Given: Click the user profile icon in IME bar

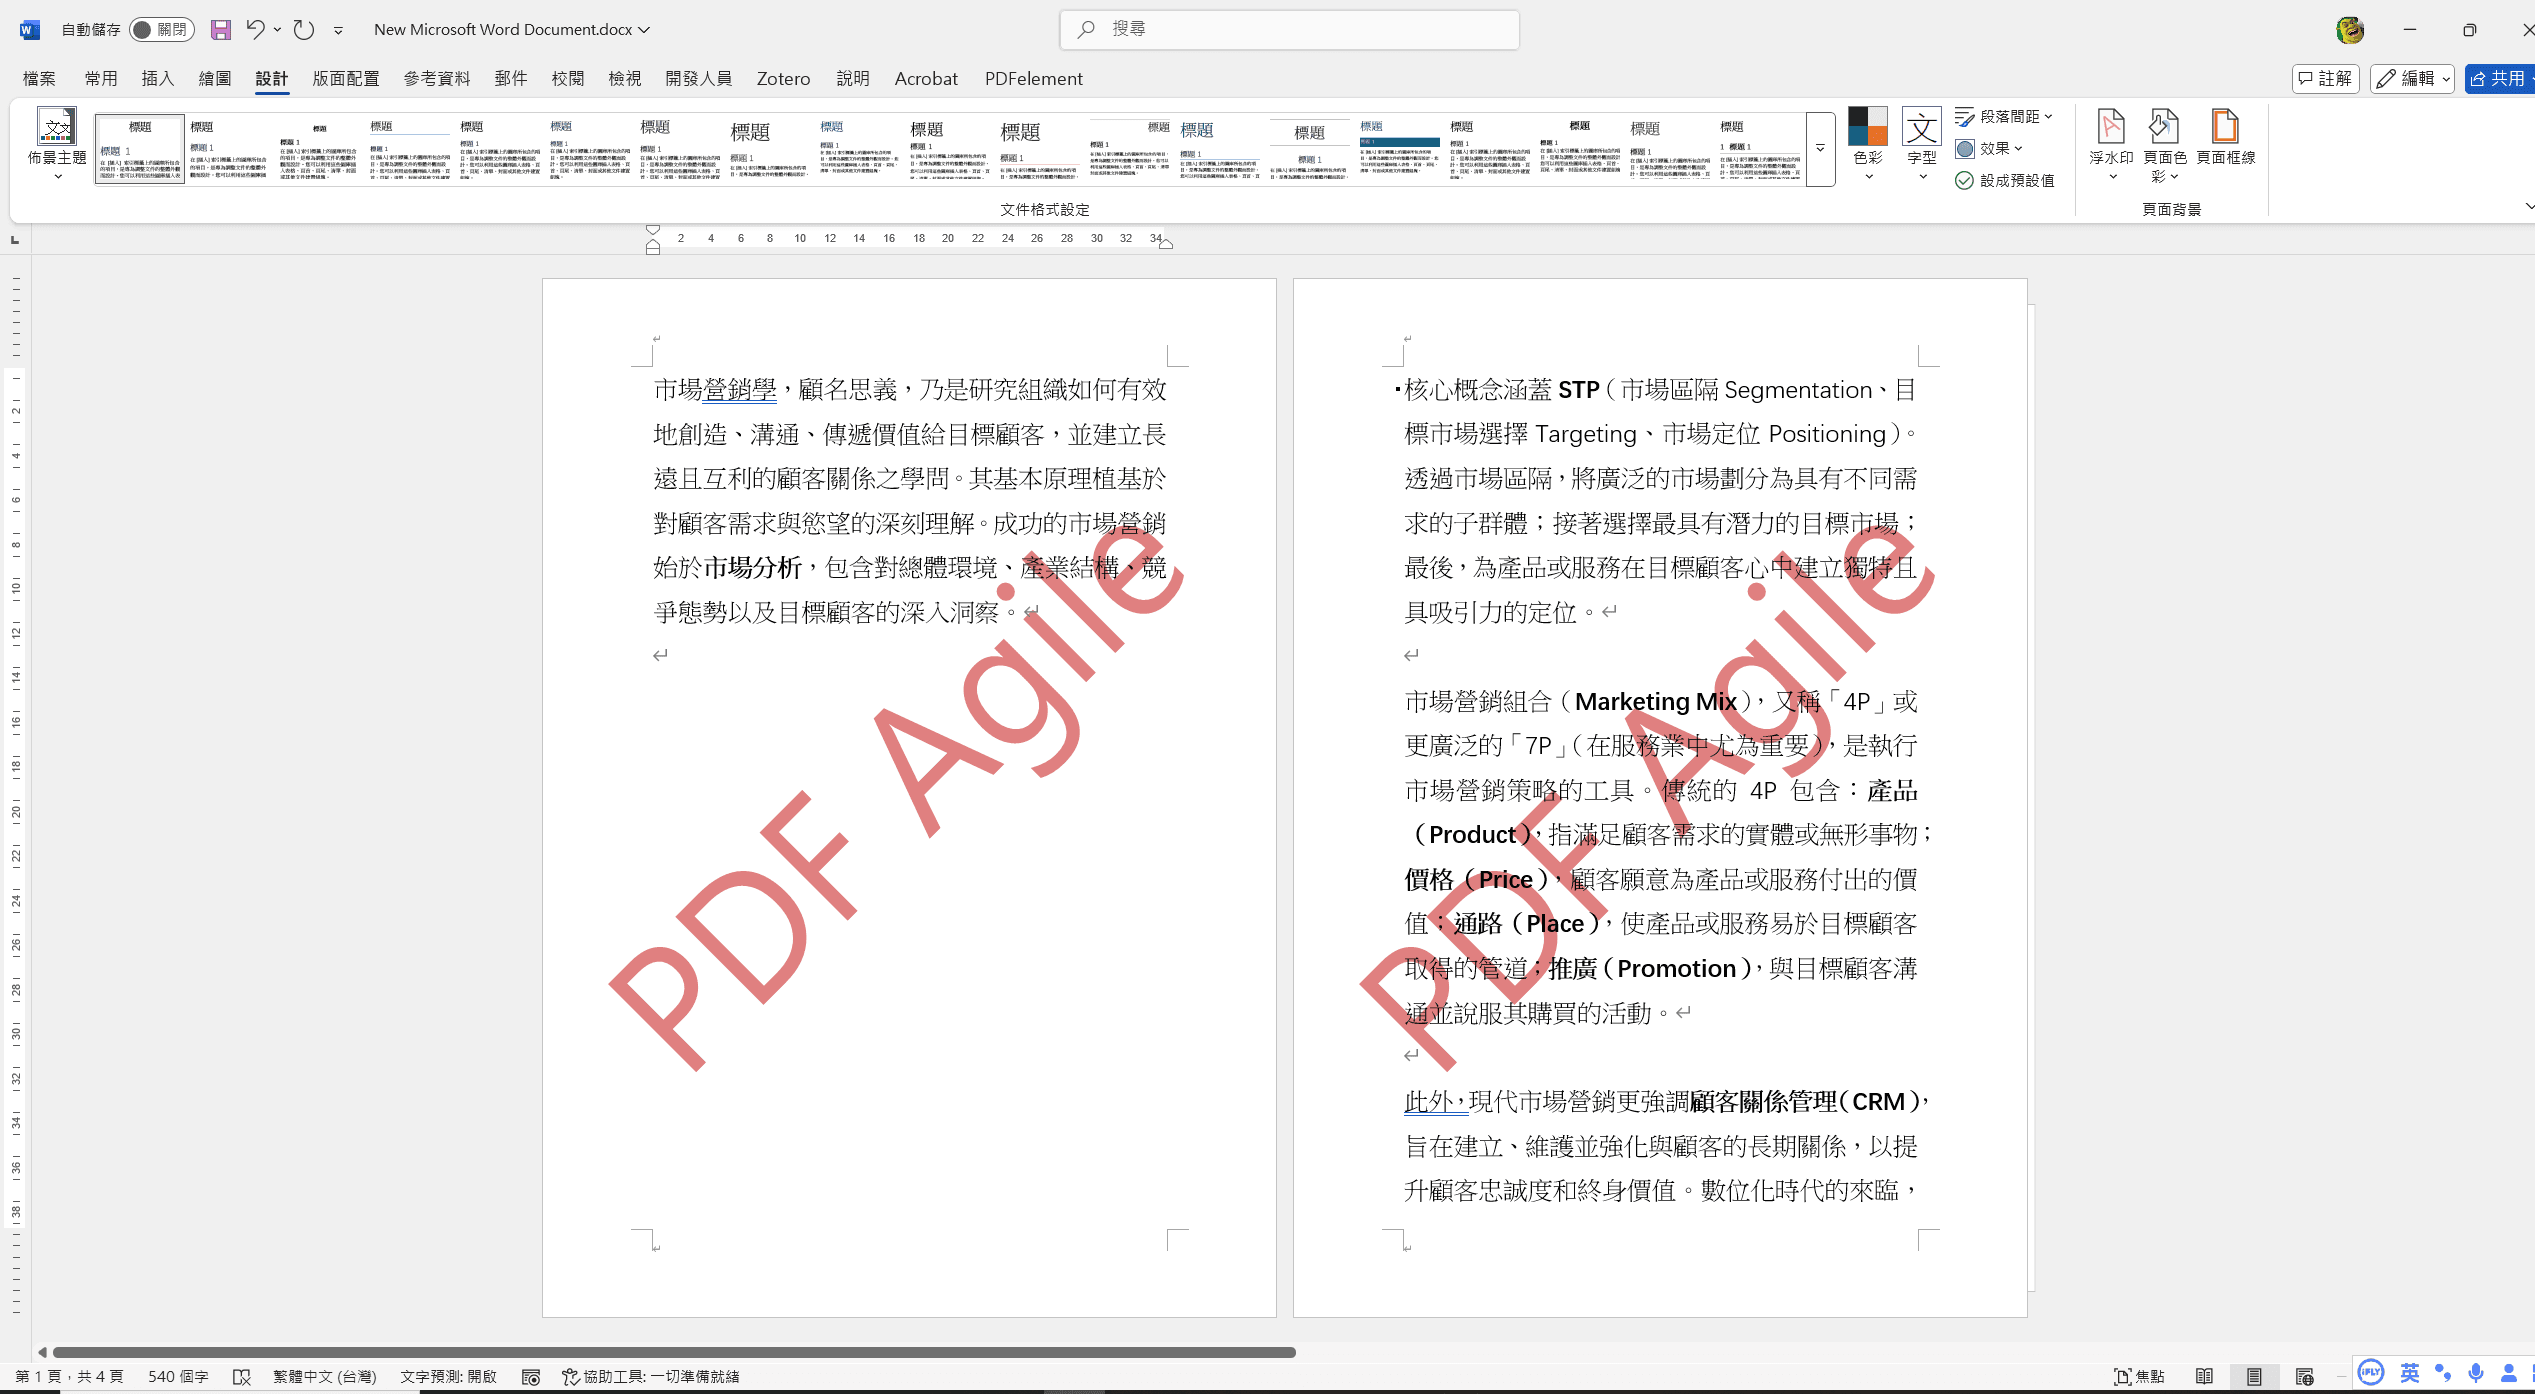Looking at the screenshot, I should [x=2508, y=1374].
